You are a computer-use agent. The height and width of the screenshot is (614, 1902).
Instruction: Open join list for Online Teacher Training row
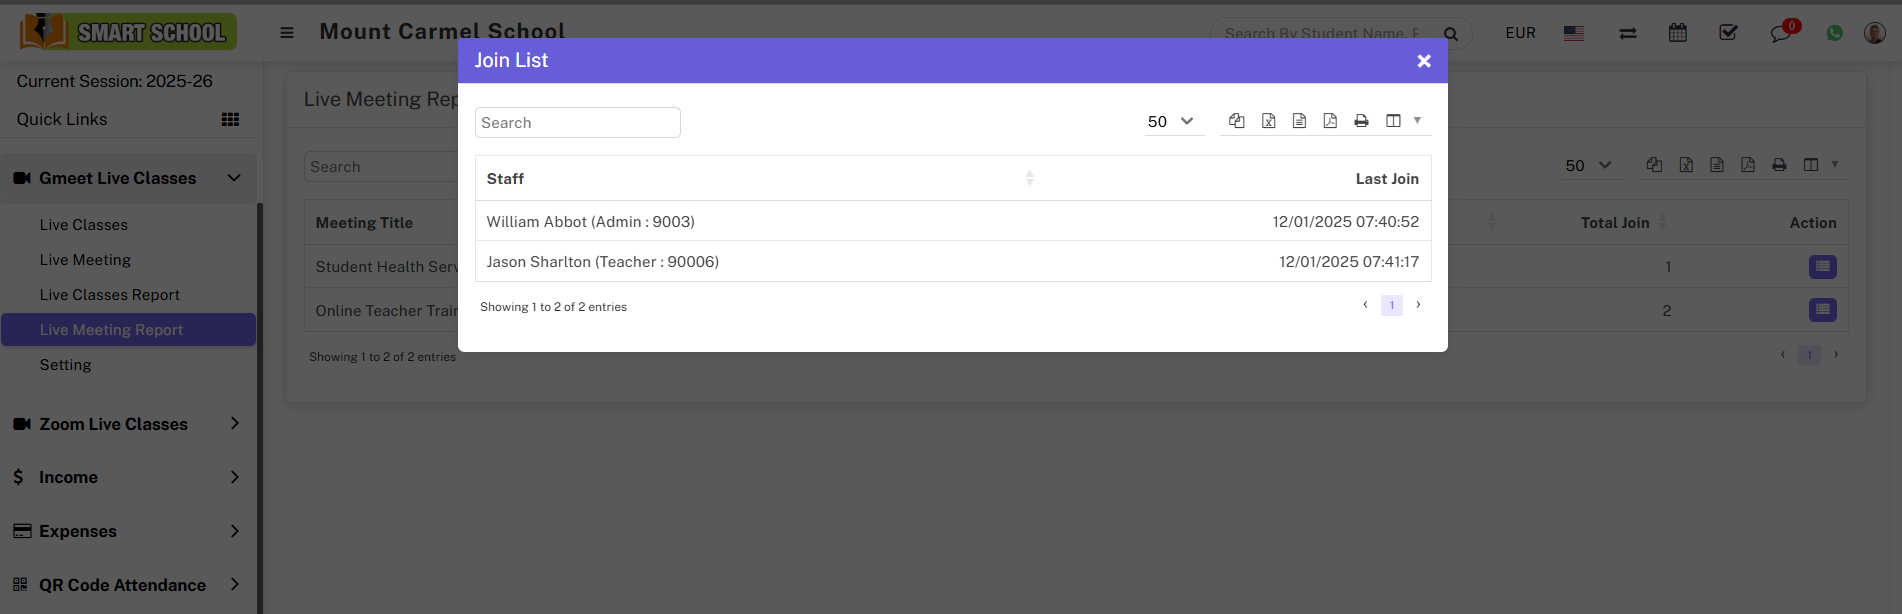point(1823,310)
